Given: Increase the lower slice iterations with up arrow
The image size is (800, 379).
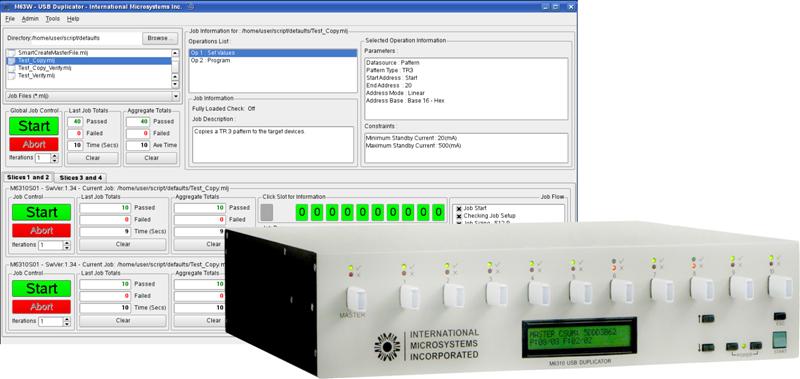Looking at the screenshot, I should tap(66, 319).
